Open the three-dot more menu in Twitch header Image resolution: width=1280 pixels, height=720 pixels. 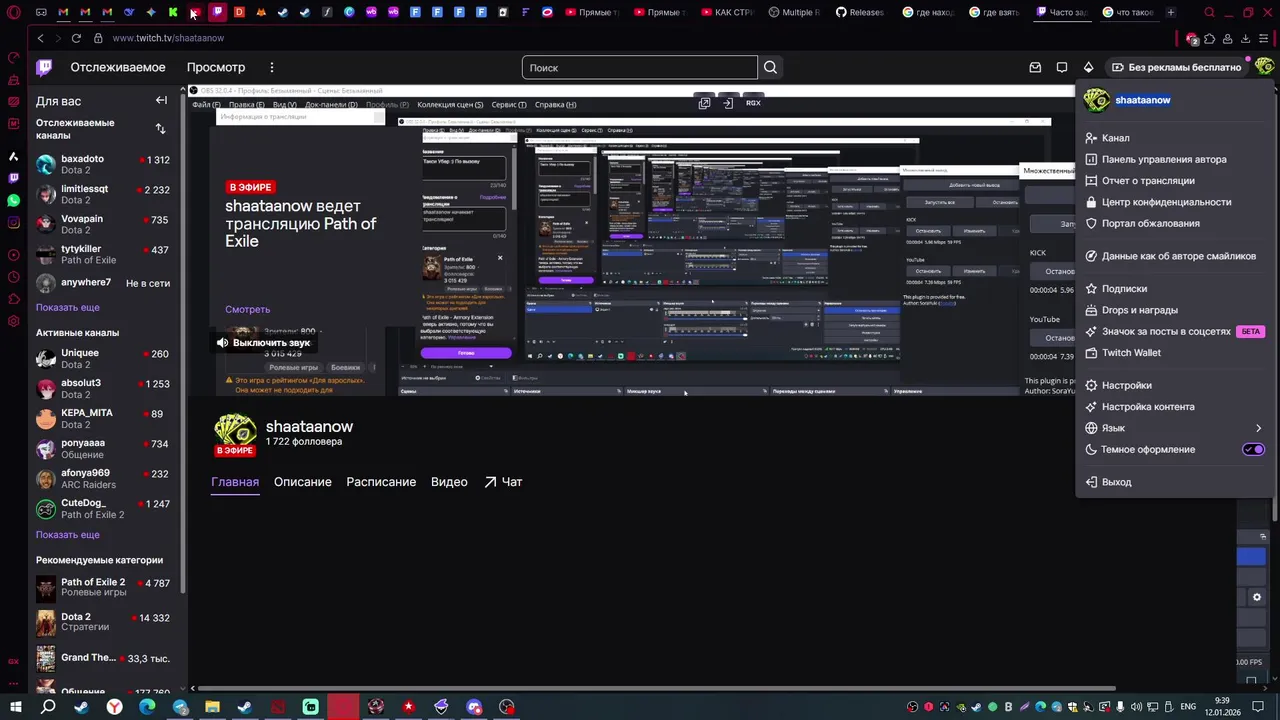(271, 67)
